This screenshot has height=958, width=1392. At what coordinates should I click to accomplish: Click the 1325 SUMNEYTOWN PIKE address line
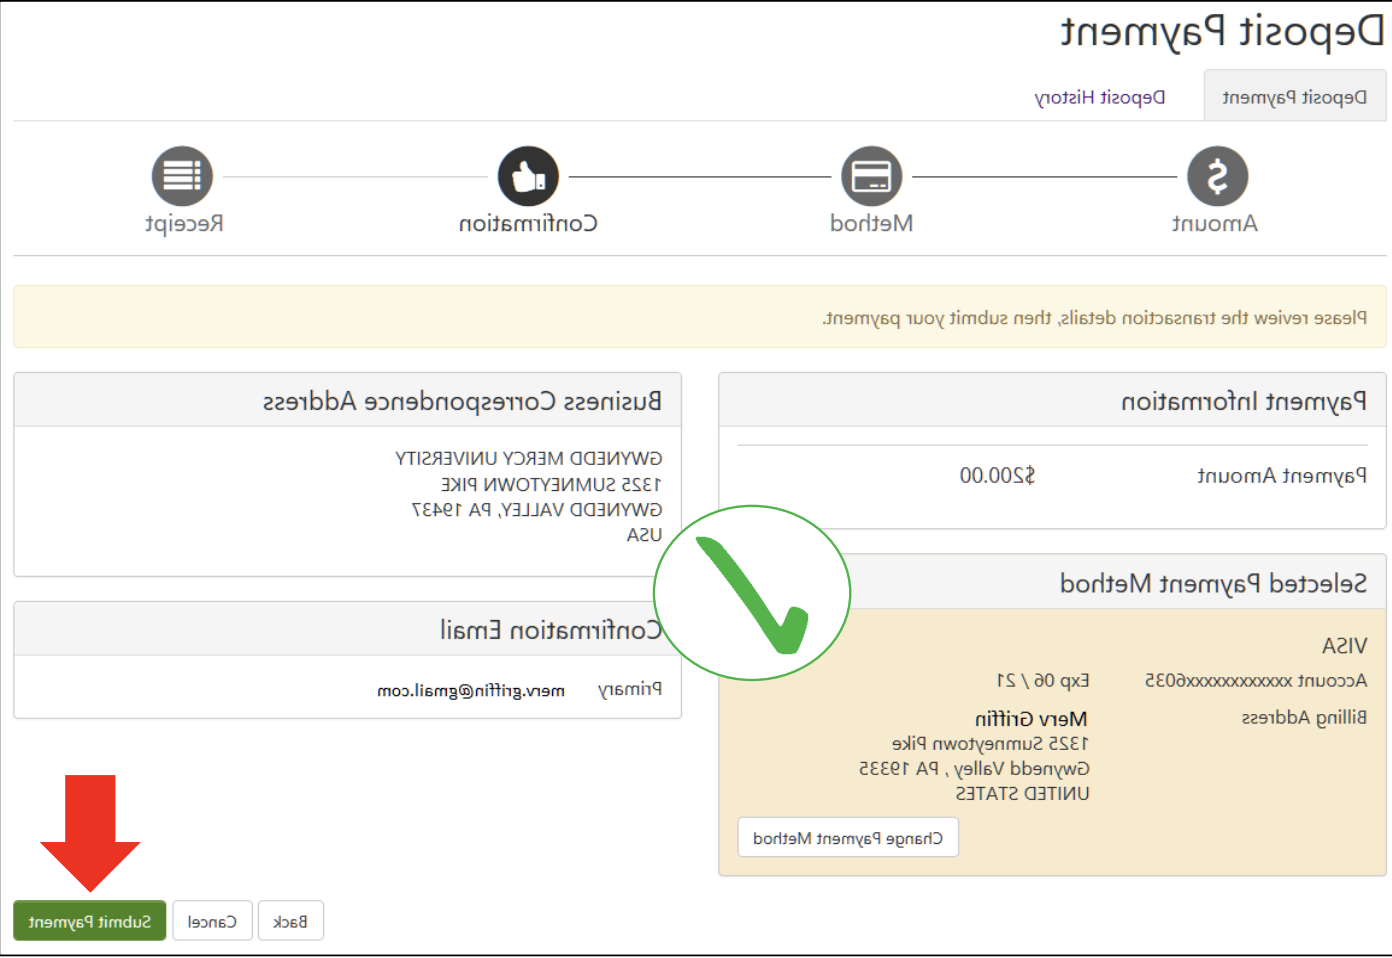point(551,484)
